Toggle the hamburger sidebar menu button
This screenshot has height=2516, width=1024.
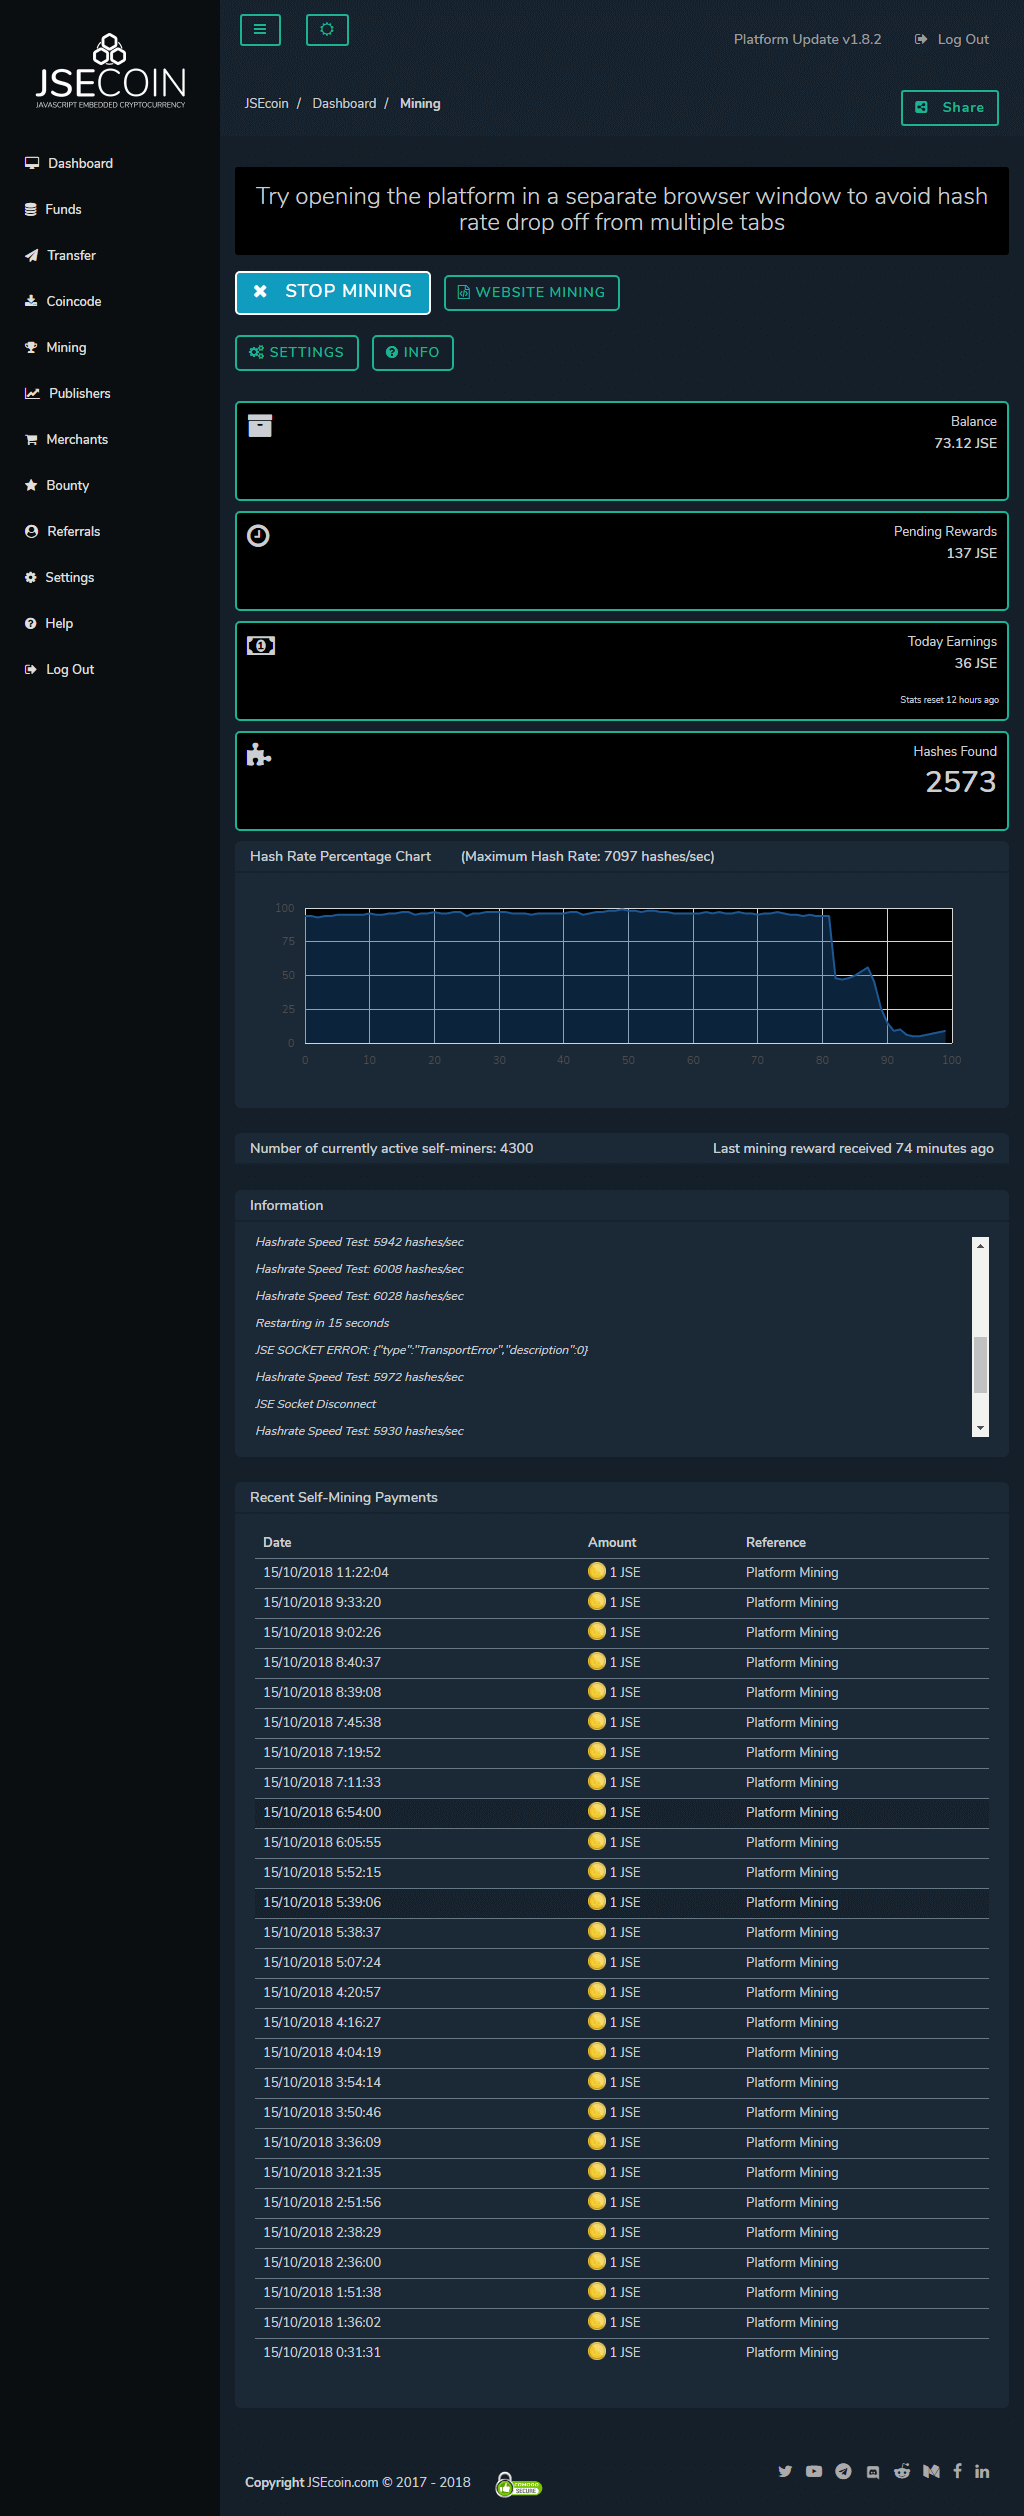click(x=260, y=30)
